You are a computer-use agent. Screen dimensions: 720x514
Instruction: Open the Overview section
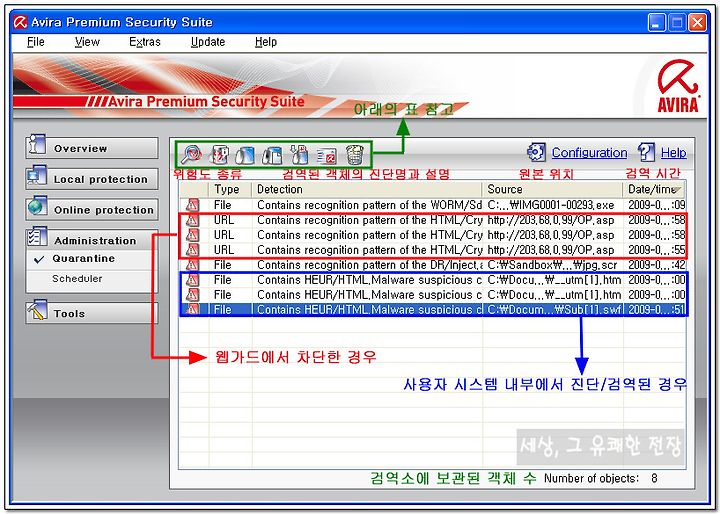point(92,148)
